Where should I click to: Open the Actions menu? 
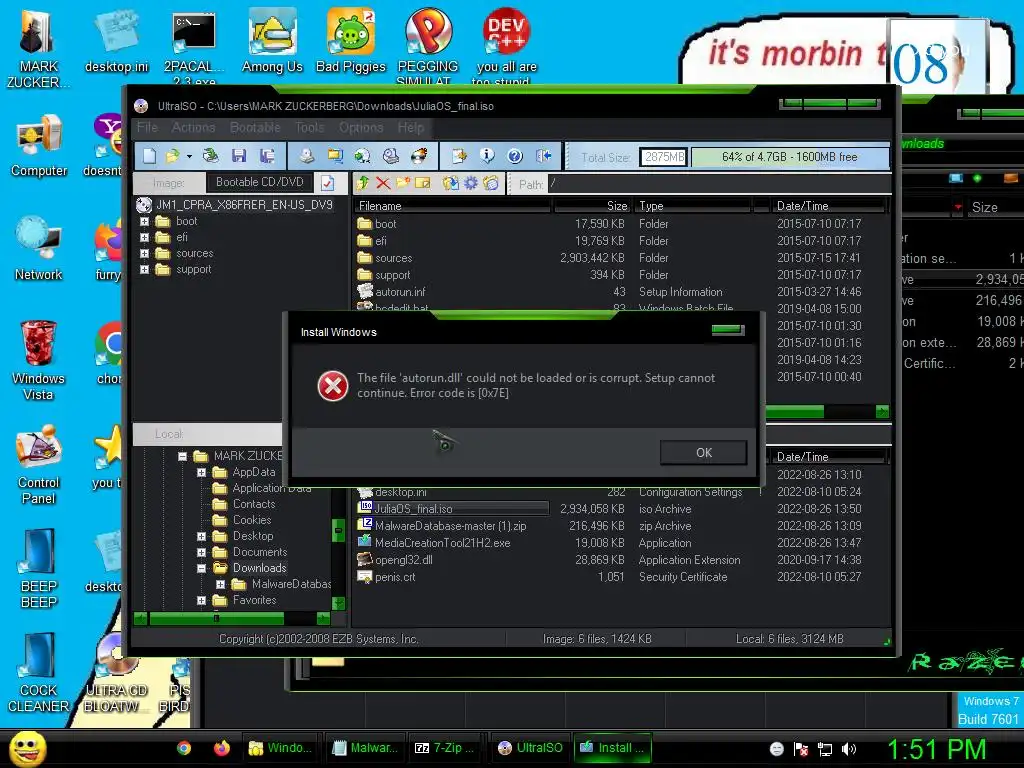pos(193,127)
